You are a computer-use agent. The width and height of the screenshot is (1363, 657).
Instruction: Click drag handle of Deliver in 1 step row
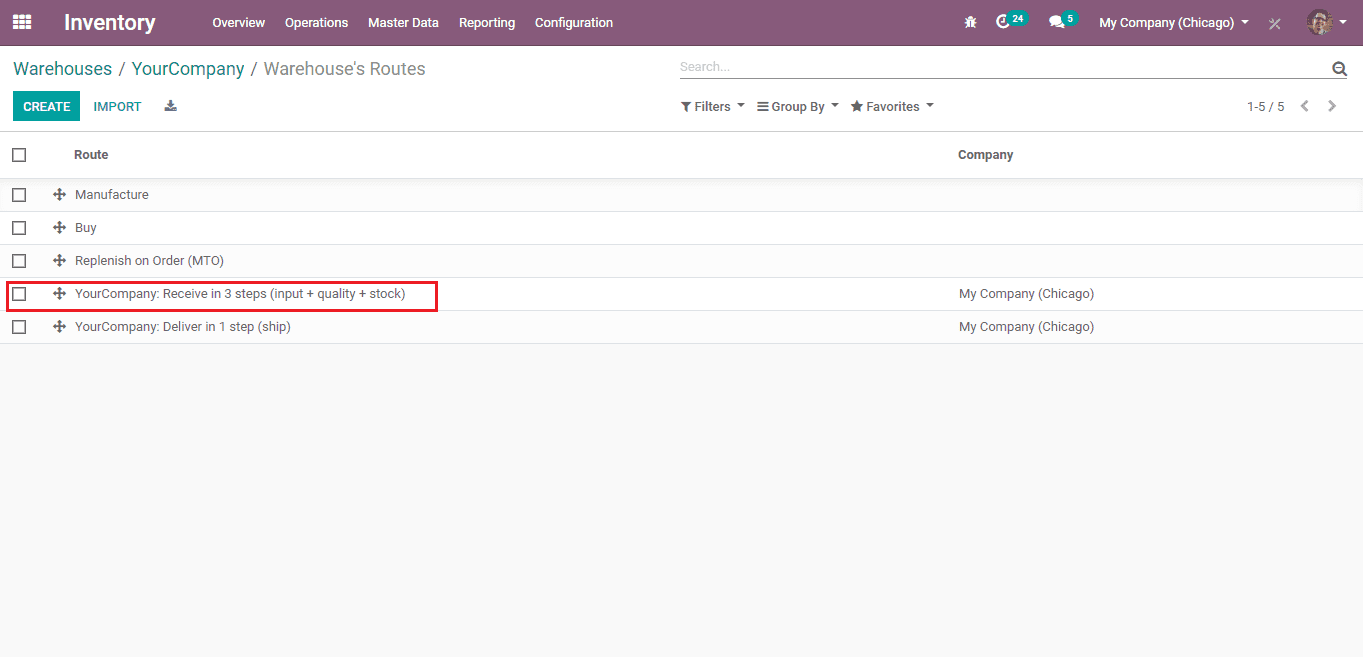tap(59, 327)
